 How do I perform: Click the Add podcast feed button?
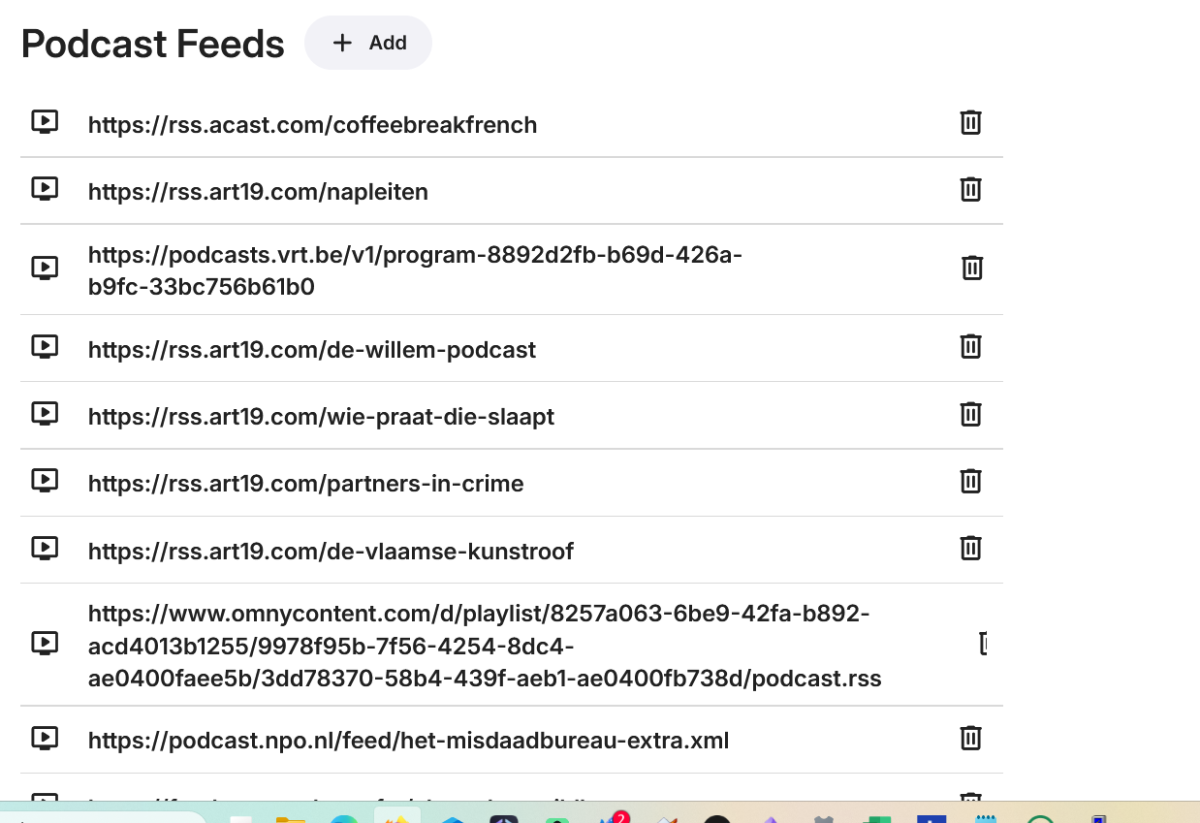pos(368,43)
